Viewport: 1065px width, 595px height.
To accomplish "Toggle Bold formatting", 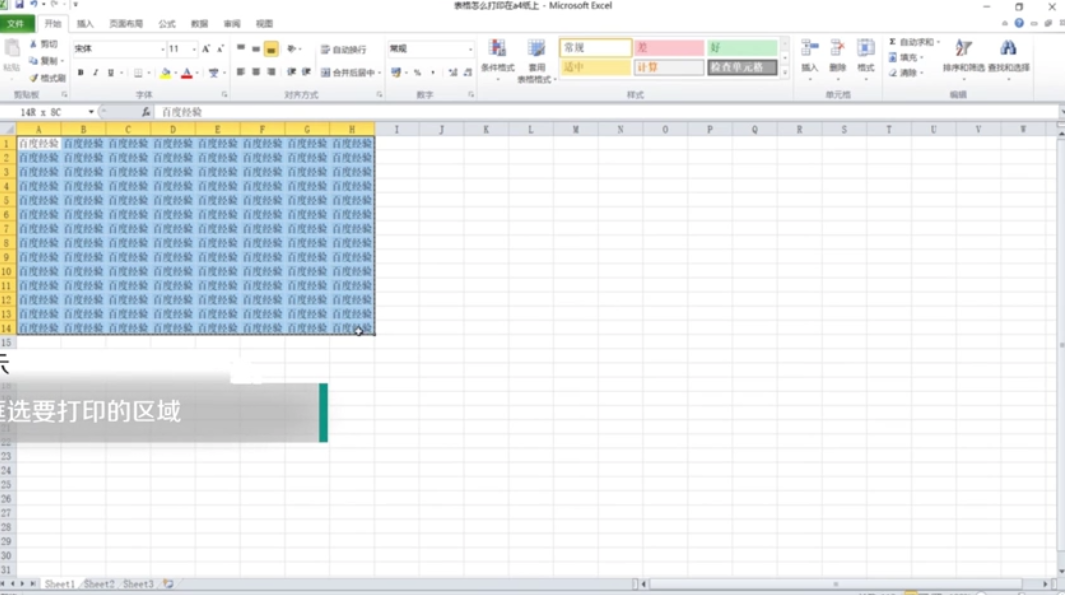I will pyautogui.click(x=80, y=73).
